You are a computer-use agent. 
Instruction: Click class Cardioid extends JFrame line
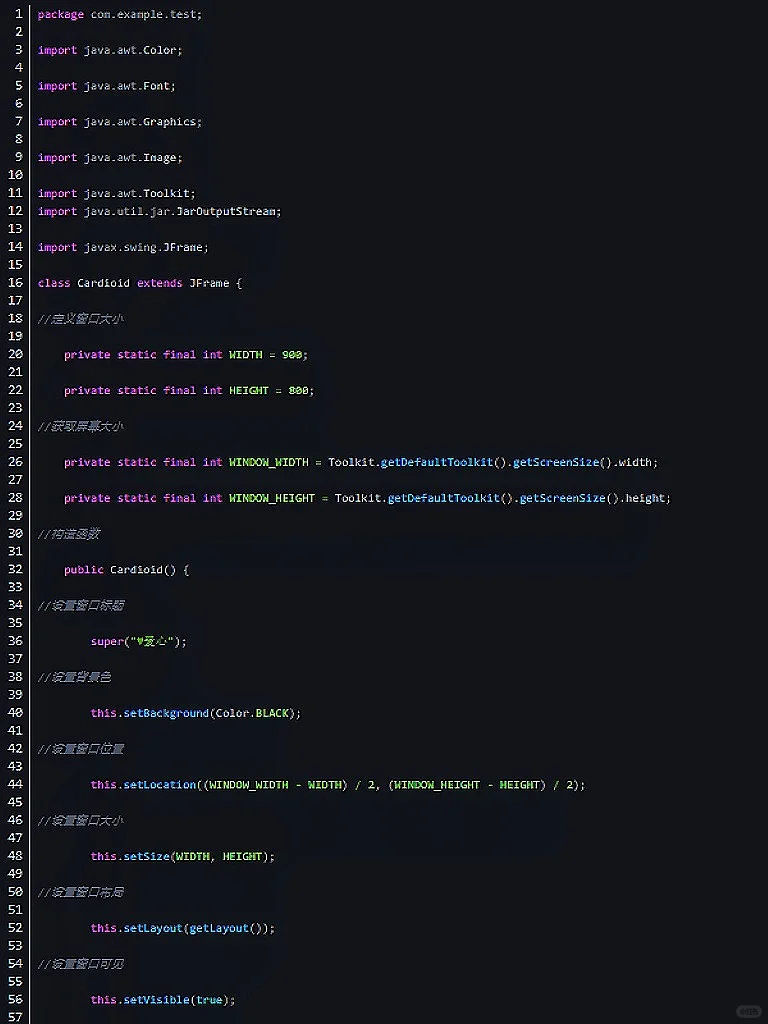click(x=140, y=283)
